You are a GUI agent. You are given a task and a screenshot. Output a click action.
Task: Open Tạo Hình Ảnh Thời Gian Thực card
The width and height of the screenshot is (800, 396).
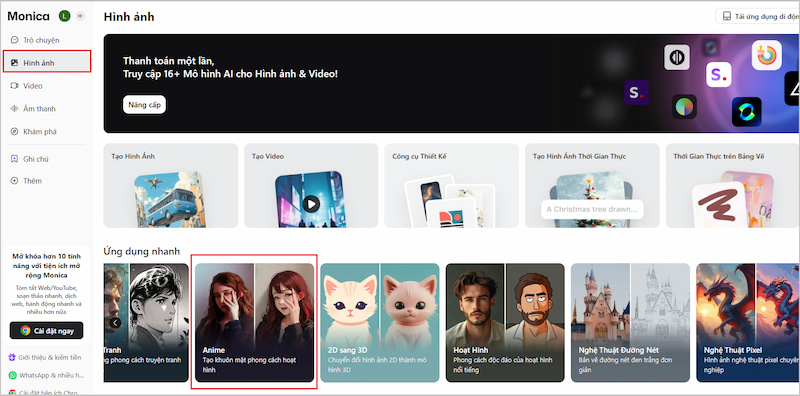pyautogui.click(x=592, y=185)
